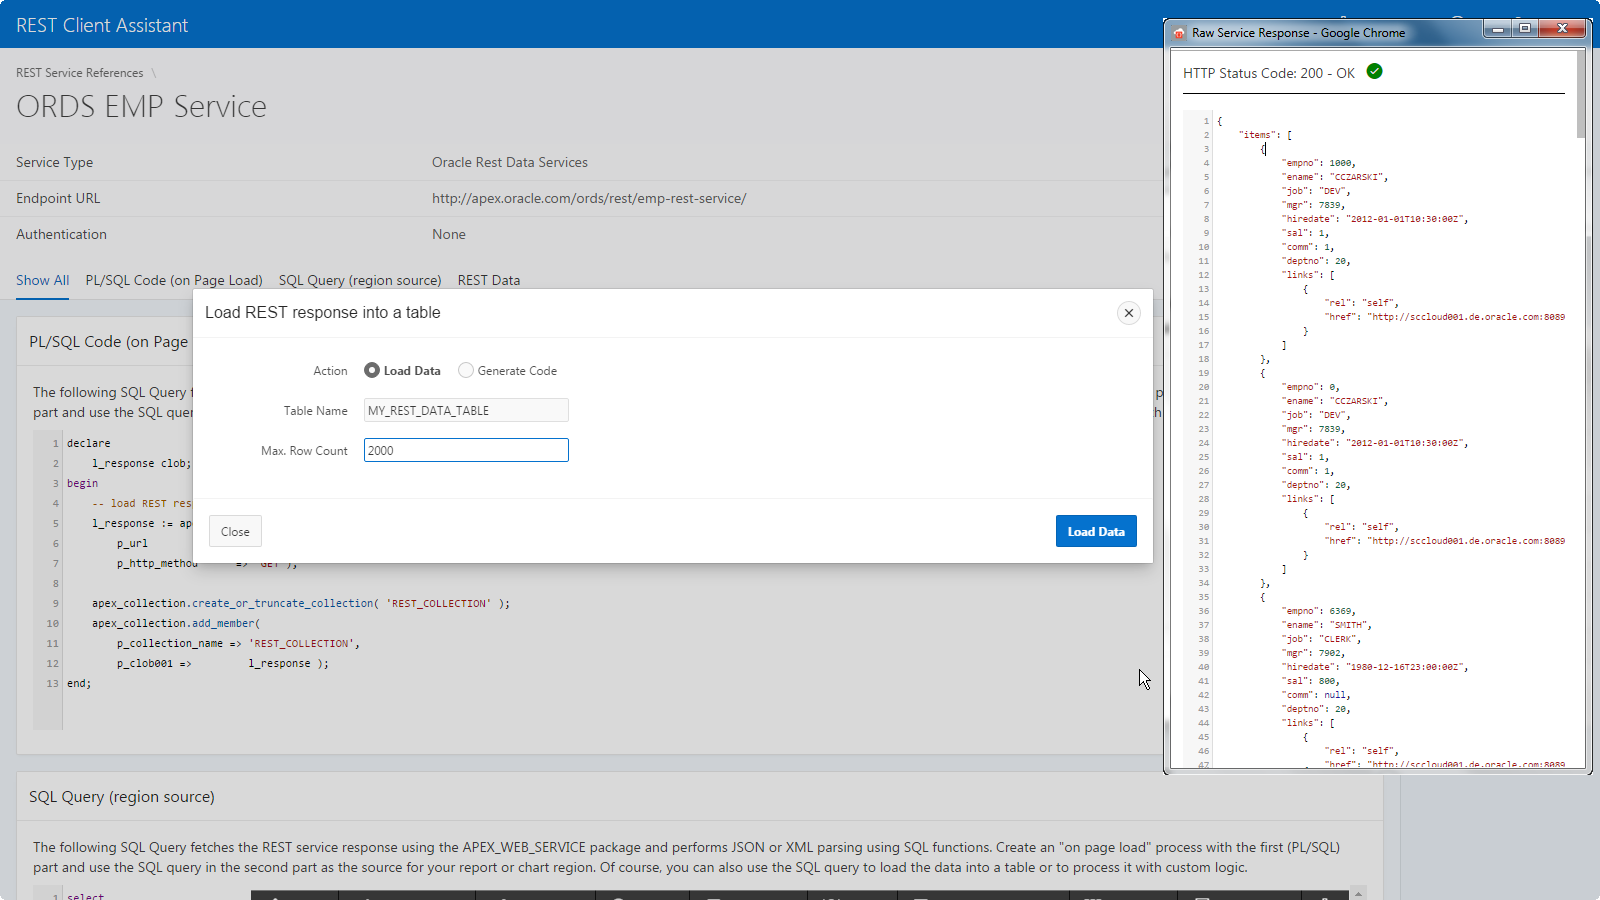
Task: Follow the REST Service References breadcrumb
Action: 80,73
